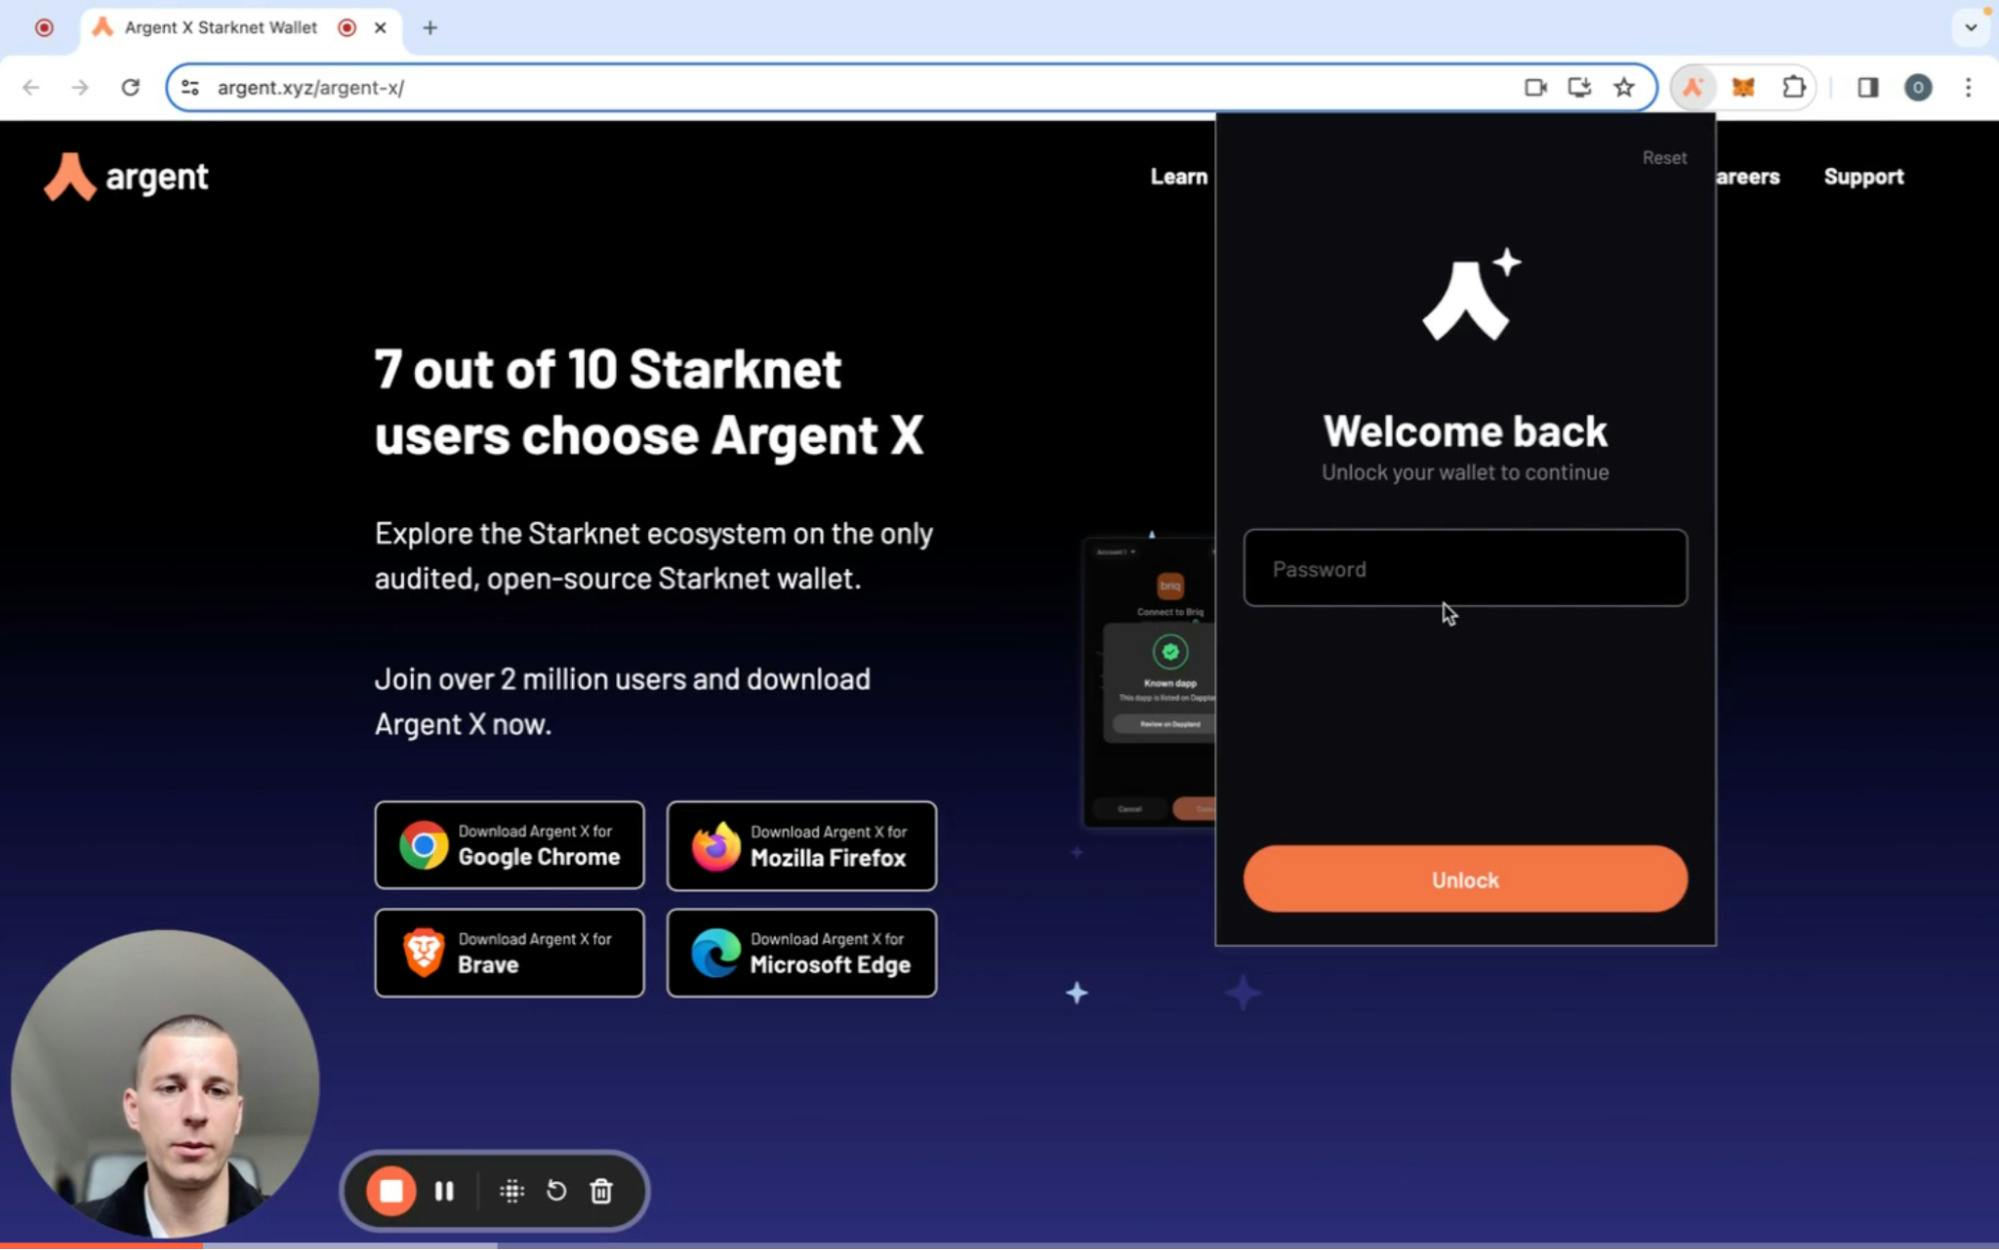Download Argent X for Brave

(x=509, y=952)
